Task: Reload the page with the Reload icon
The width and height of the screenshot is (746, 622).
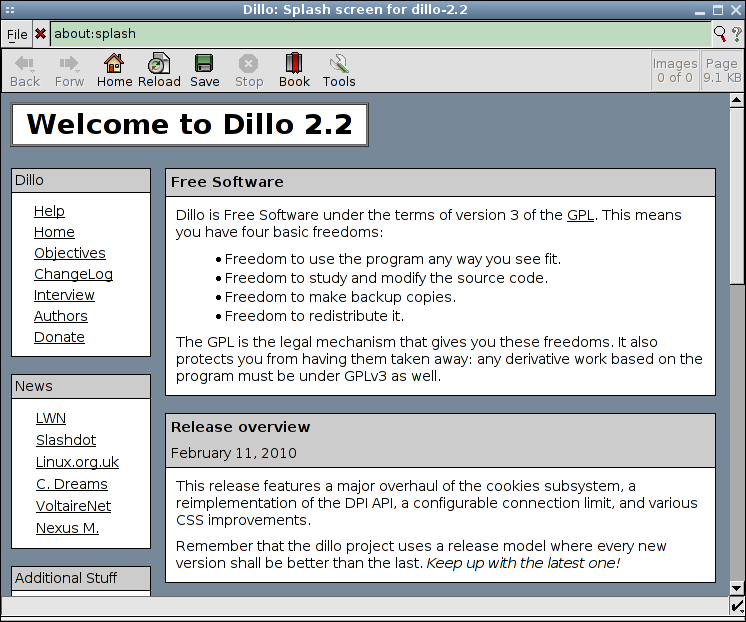Action: tap(159, 63)
